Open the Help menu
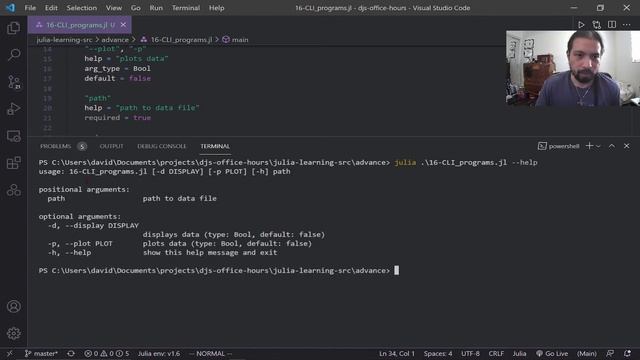The width and height of the screenshot is (640, 360). point(216,8)
